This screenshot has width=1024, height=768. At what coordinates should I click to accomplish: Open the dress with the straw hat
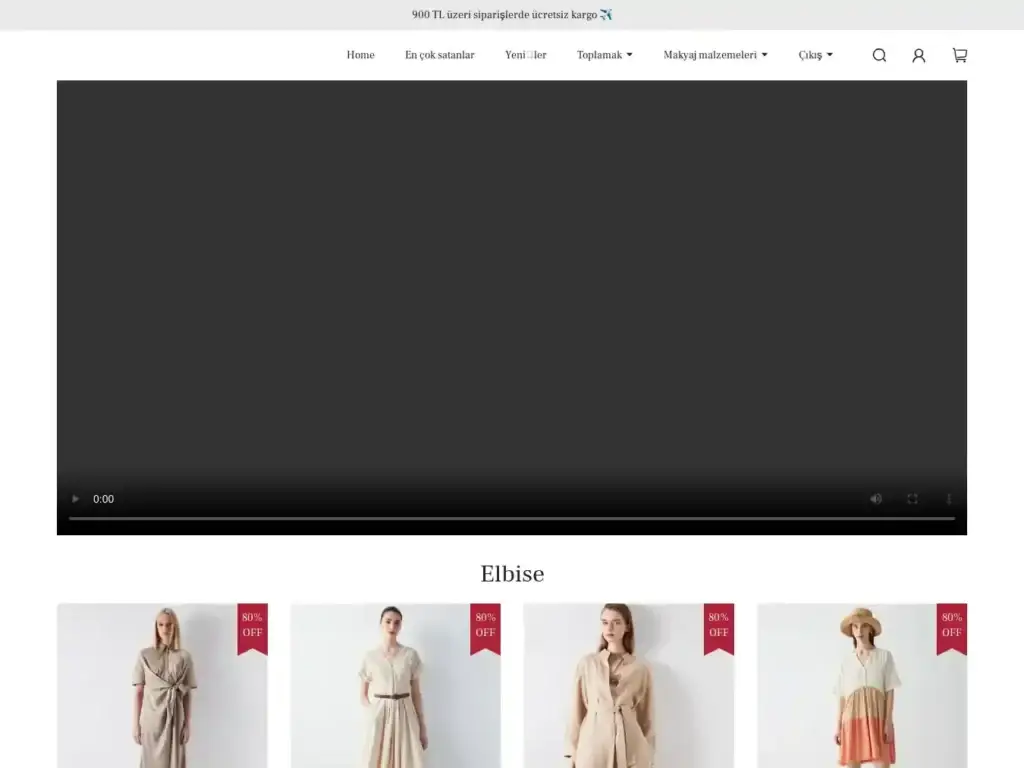(x=862, y=690)
